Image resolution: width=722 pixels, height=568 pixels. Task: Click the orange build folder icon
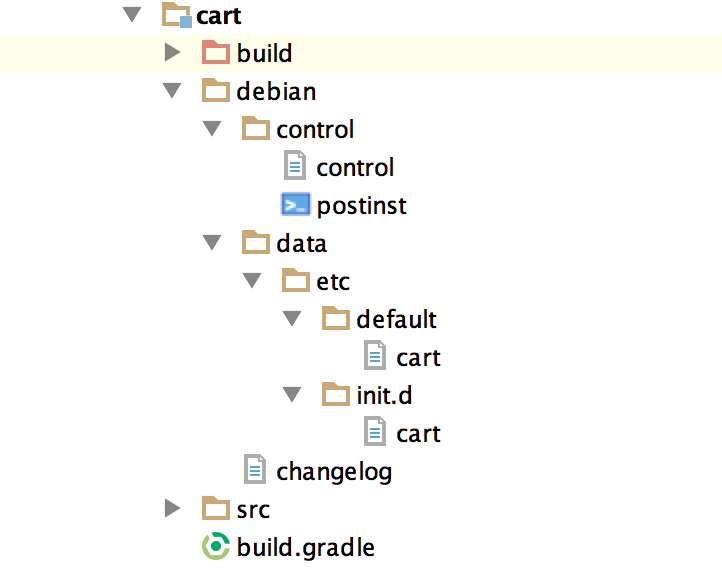coord(216,53)
